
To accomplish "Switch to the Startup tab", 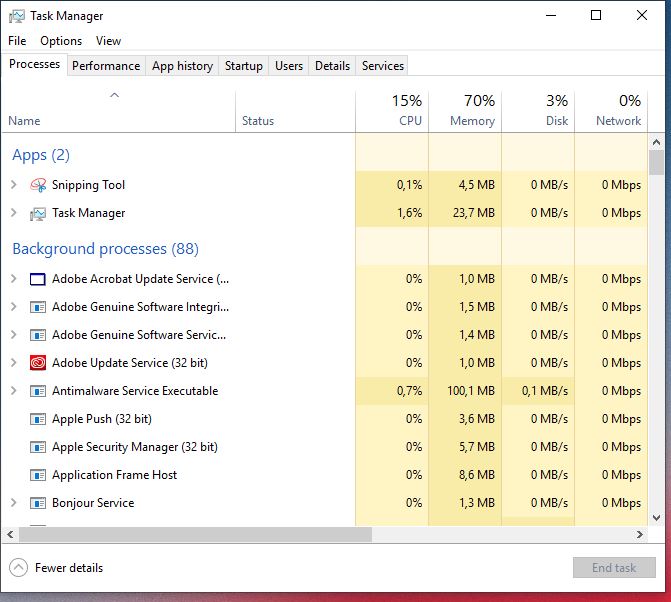I will pyautogui.click(x=243, y=66).
